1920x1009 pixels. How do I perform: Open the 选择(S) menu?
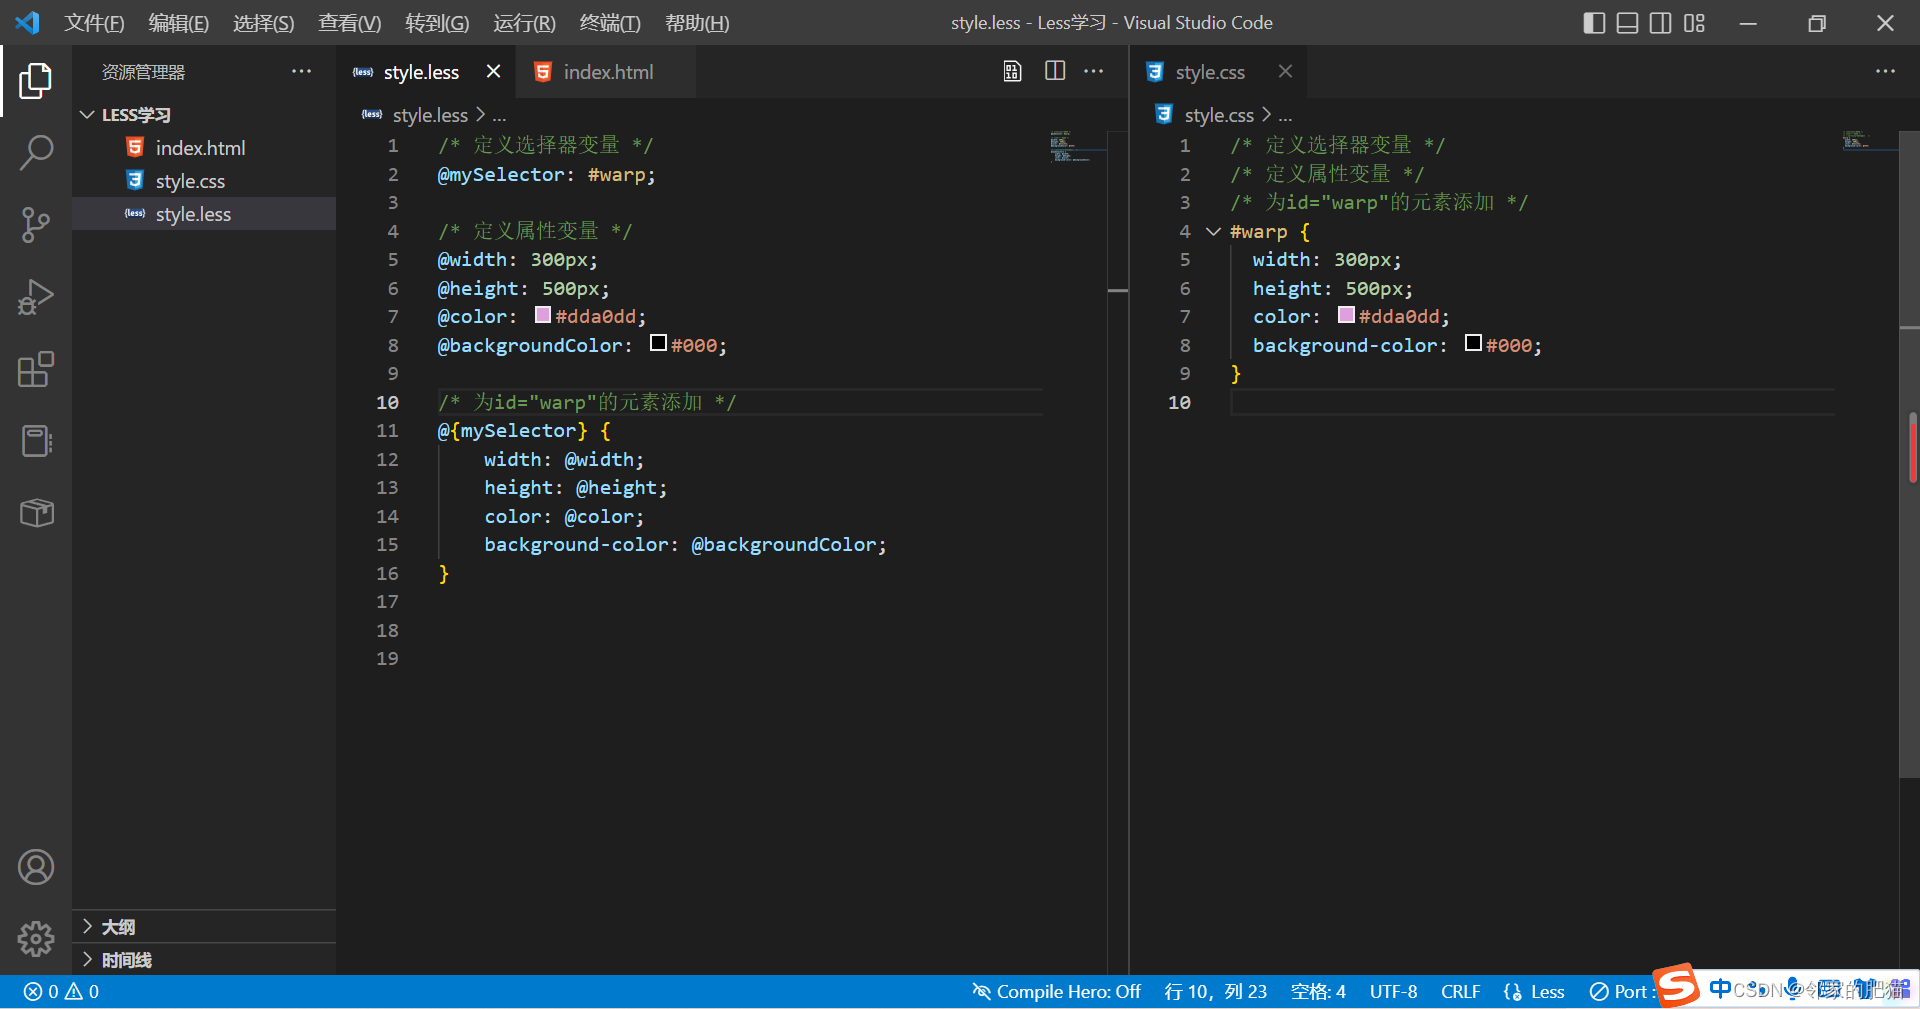click(x=263, y=23)
